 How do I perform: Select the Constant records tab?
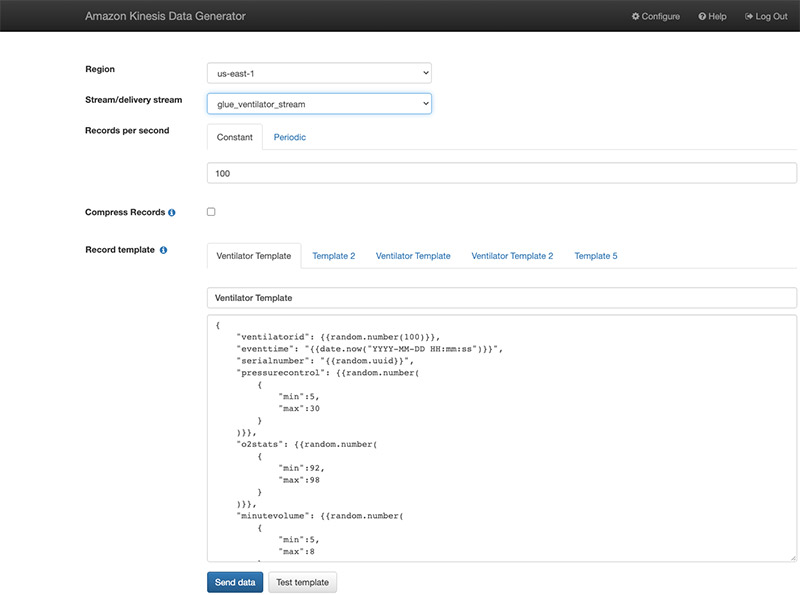tap(235, 137)
